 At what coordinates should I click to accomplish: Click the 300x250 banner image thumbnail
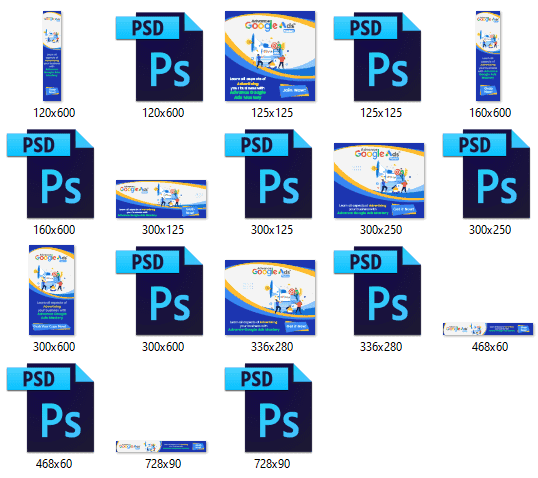click(x=379, y=180)
